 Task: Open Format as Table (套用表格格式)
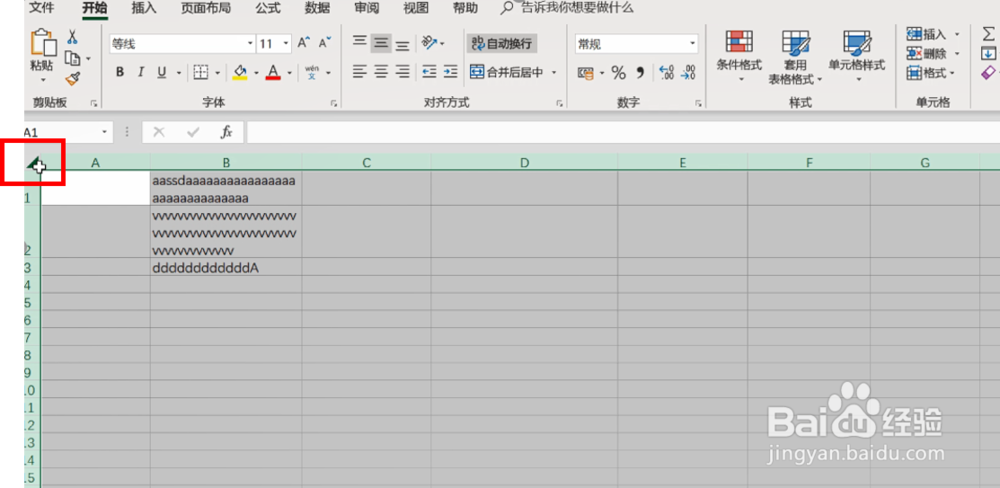pos(795,56)
